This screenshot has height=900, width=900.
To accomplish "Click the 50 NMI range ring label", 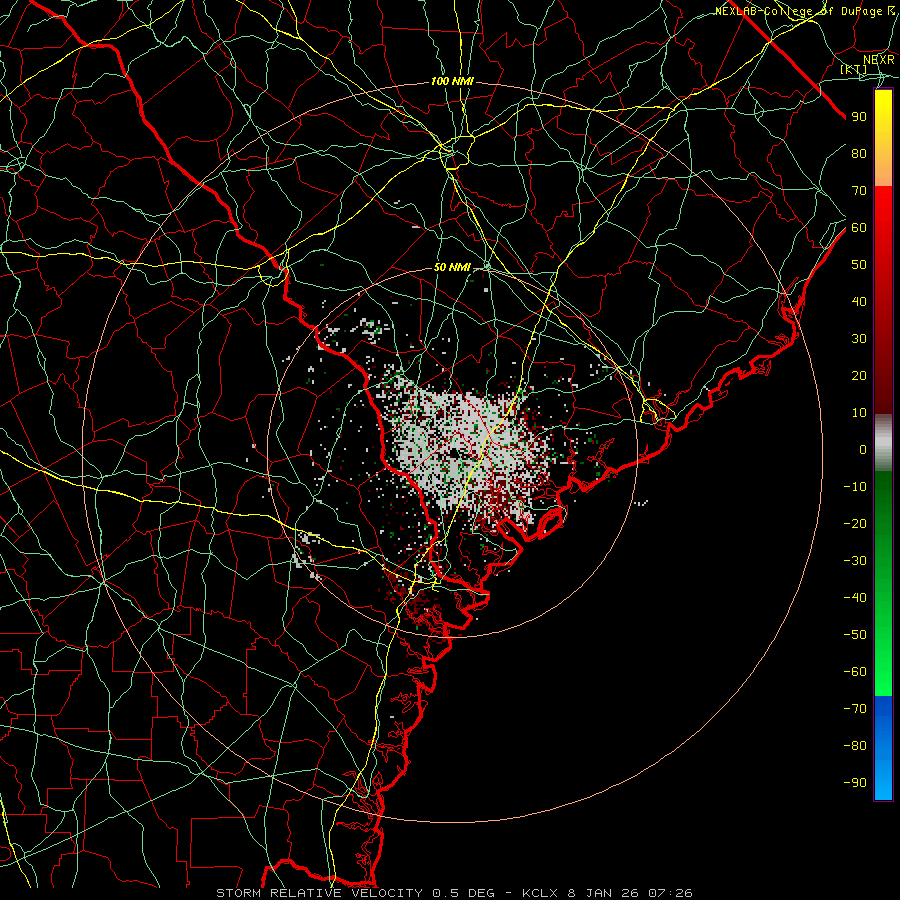I will [452, 267].
